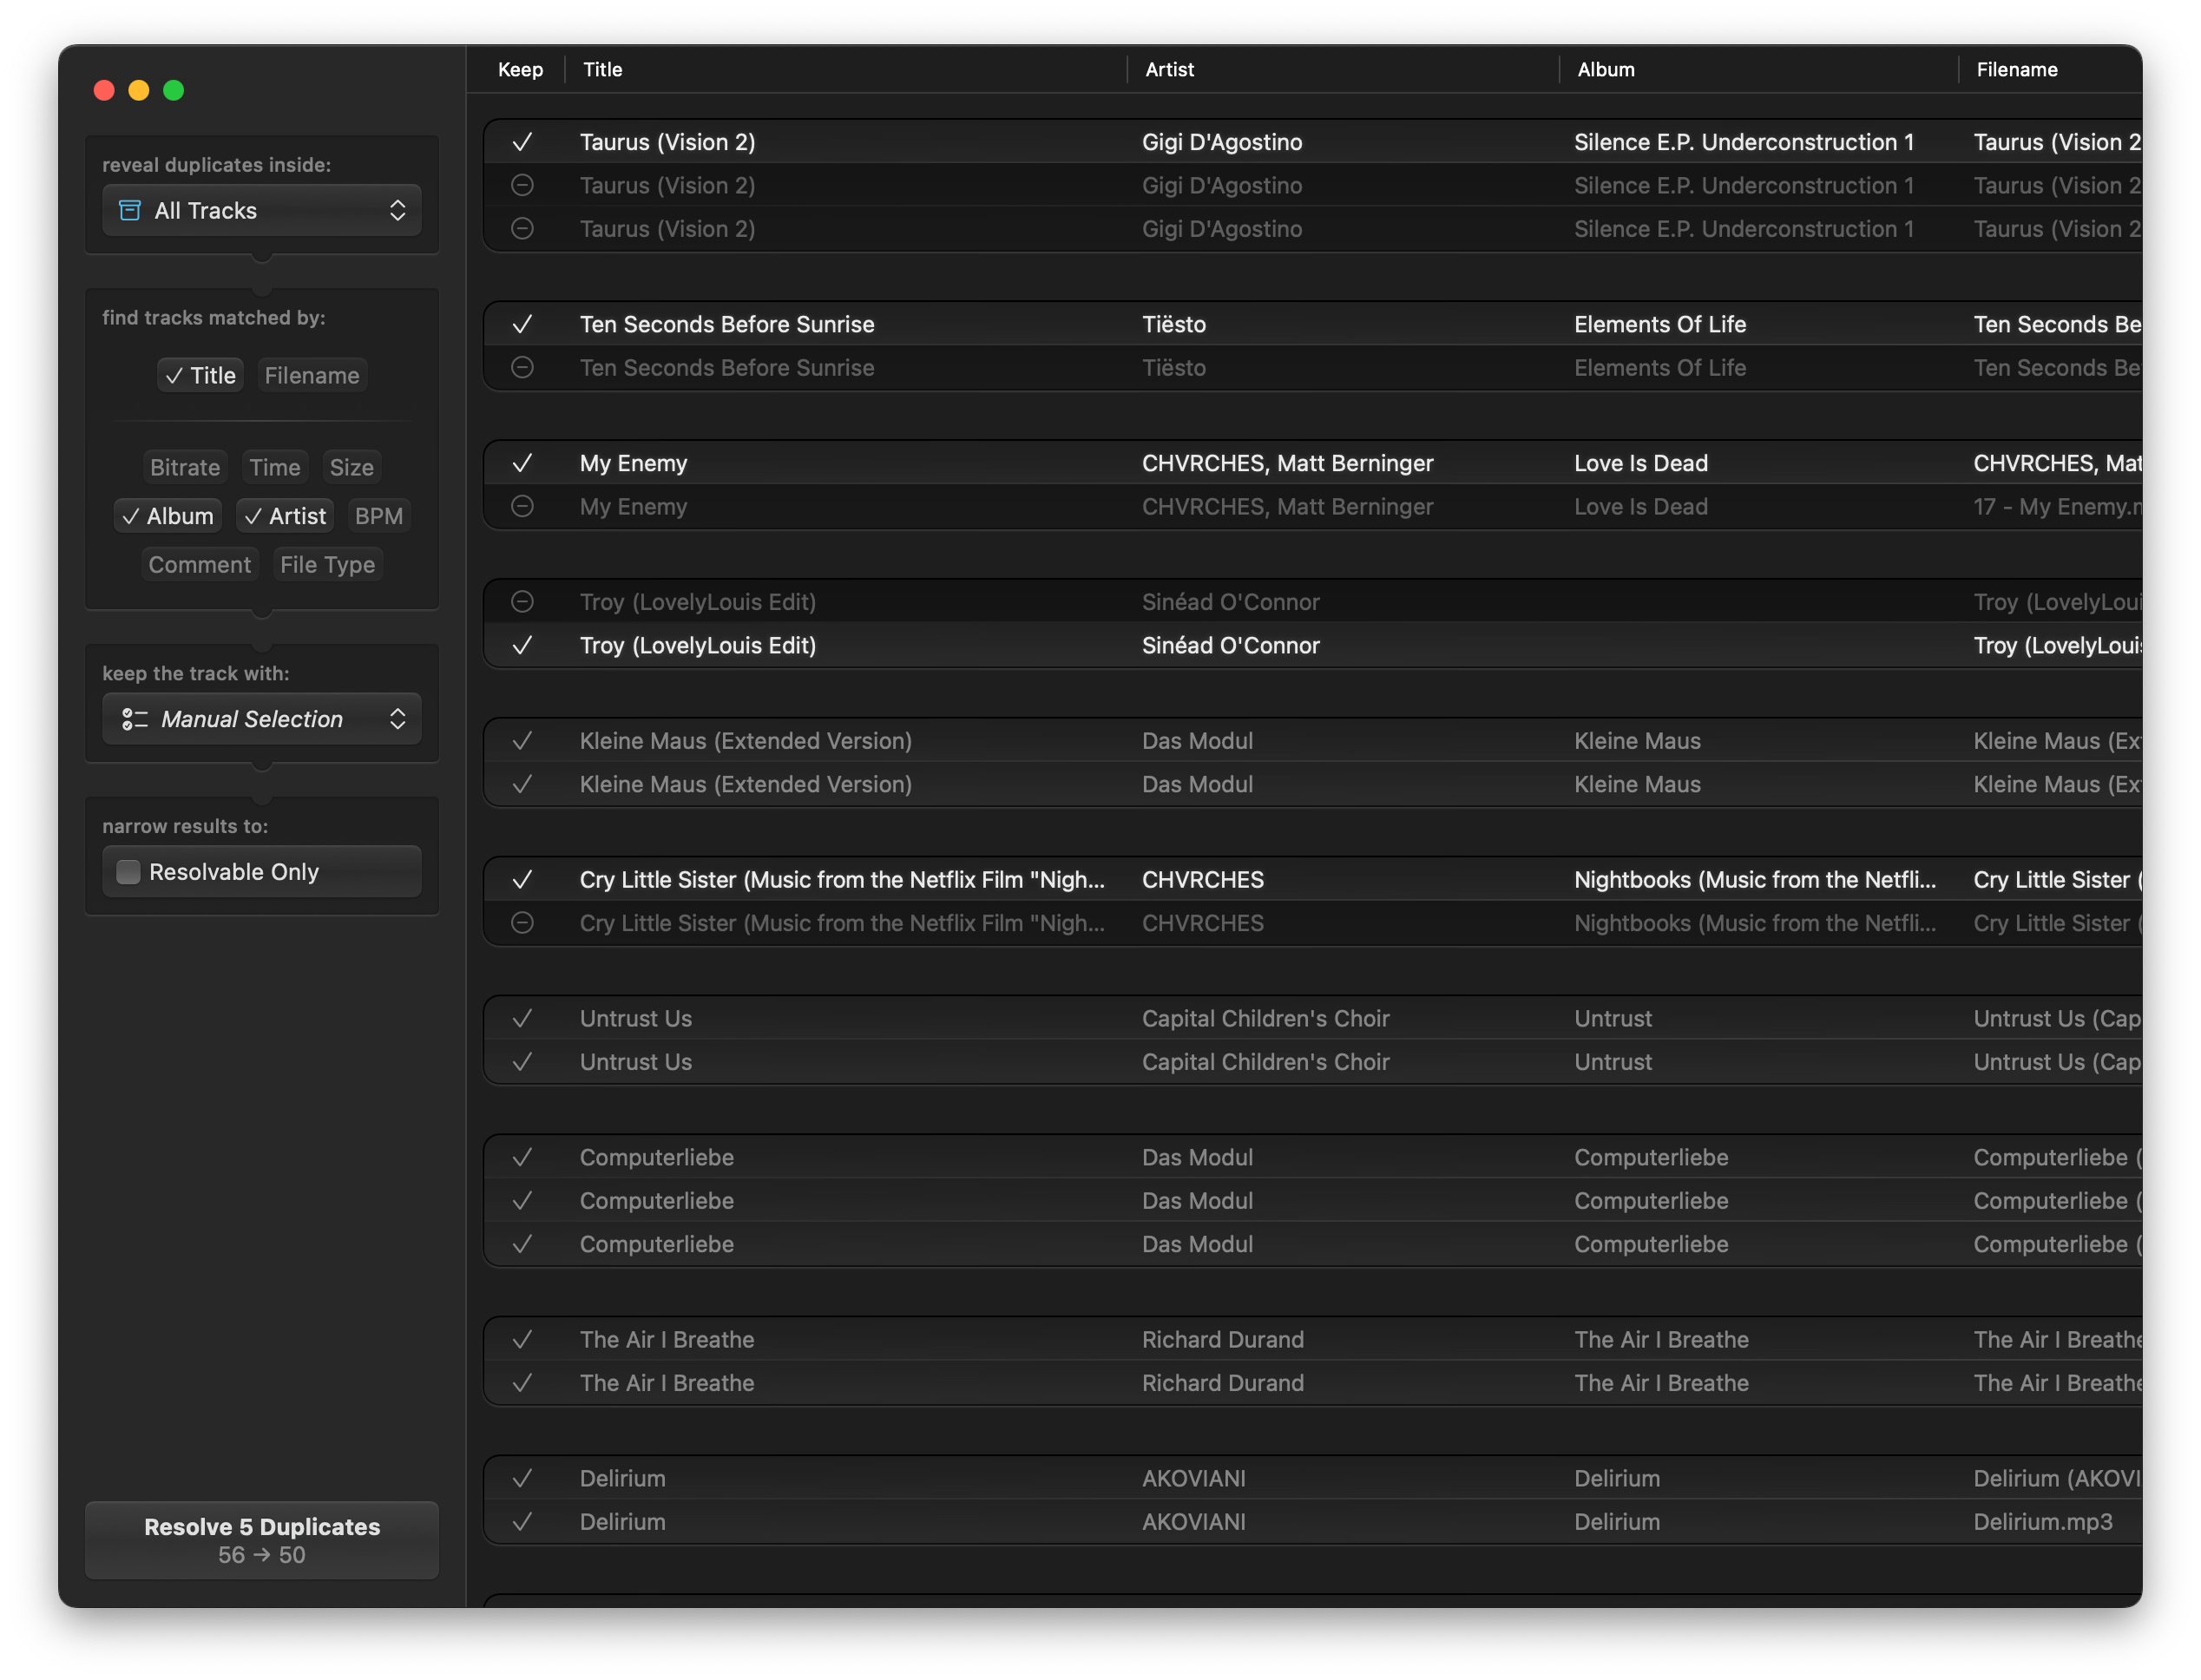Click remove icon on first Troy (LovelyLouis Edit) row

click(522, 601)
